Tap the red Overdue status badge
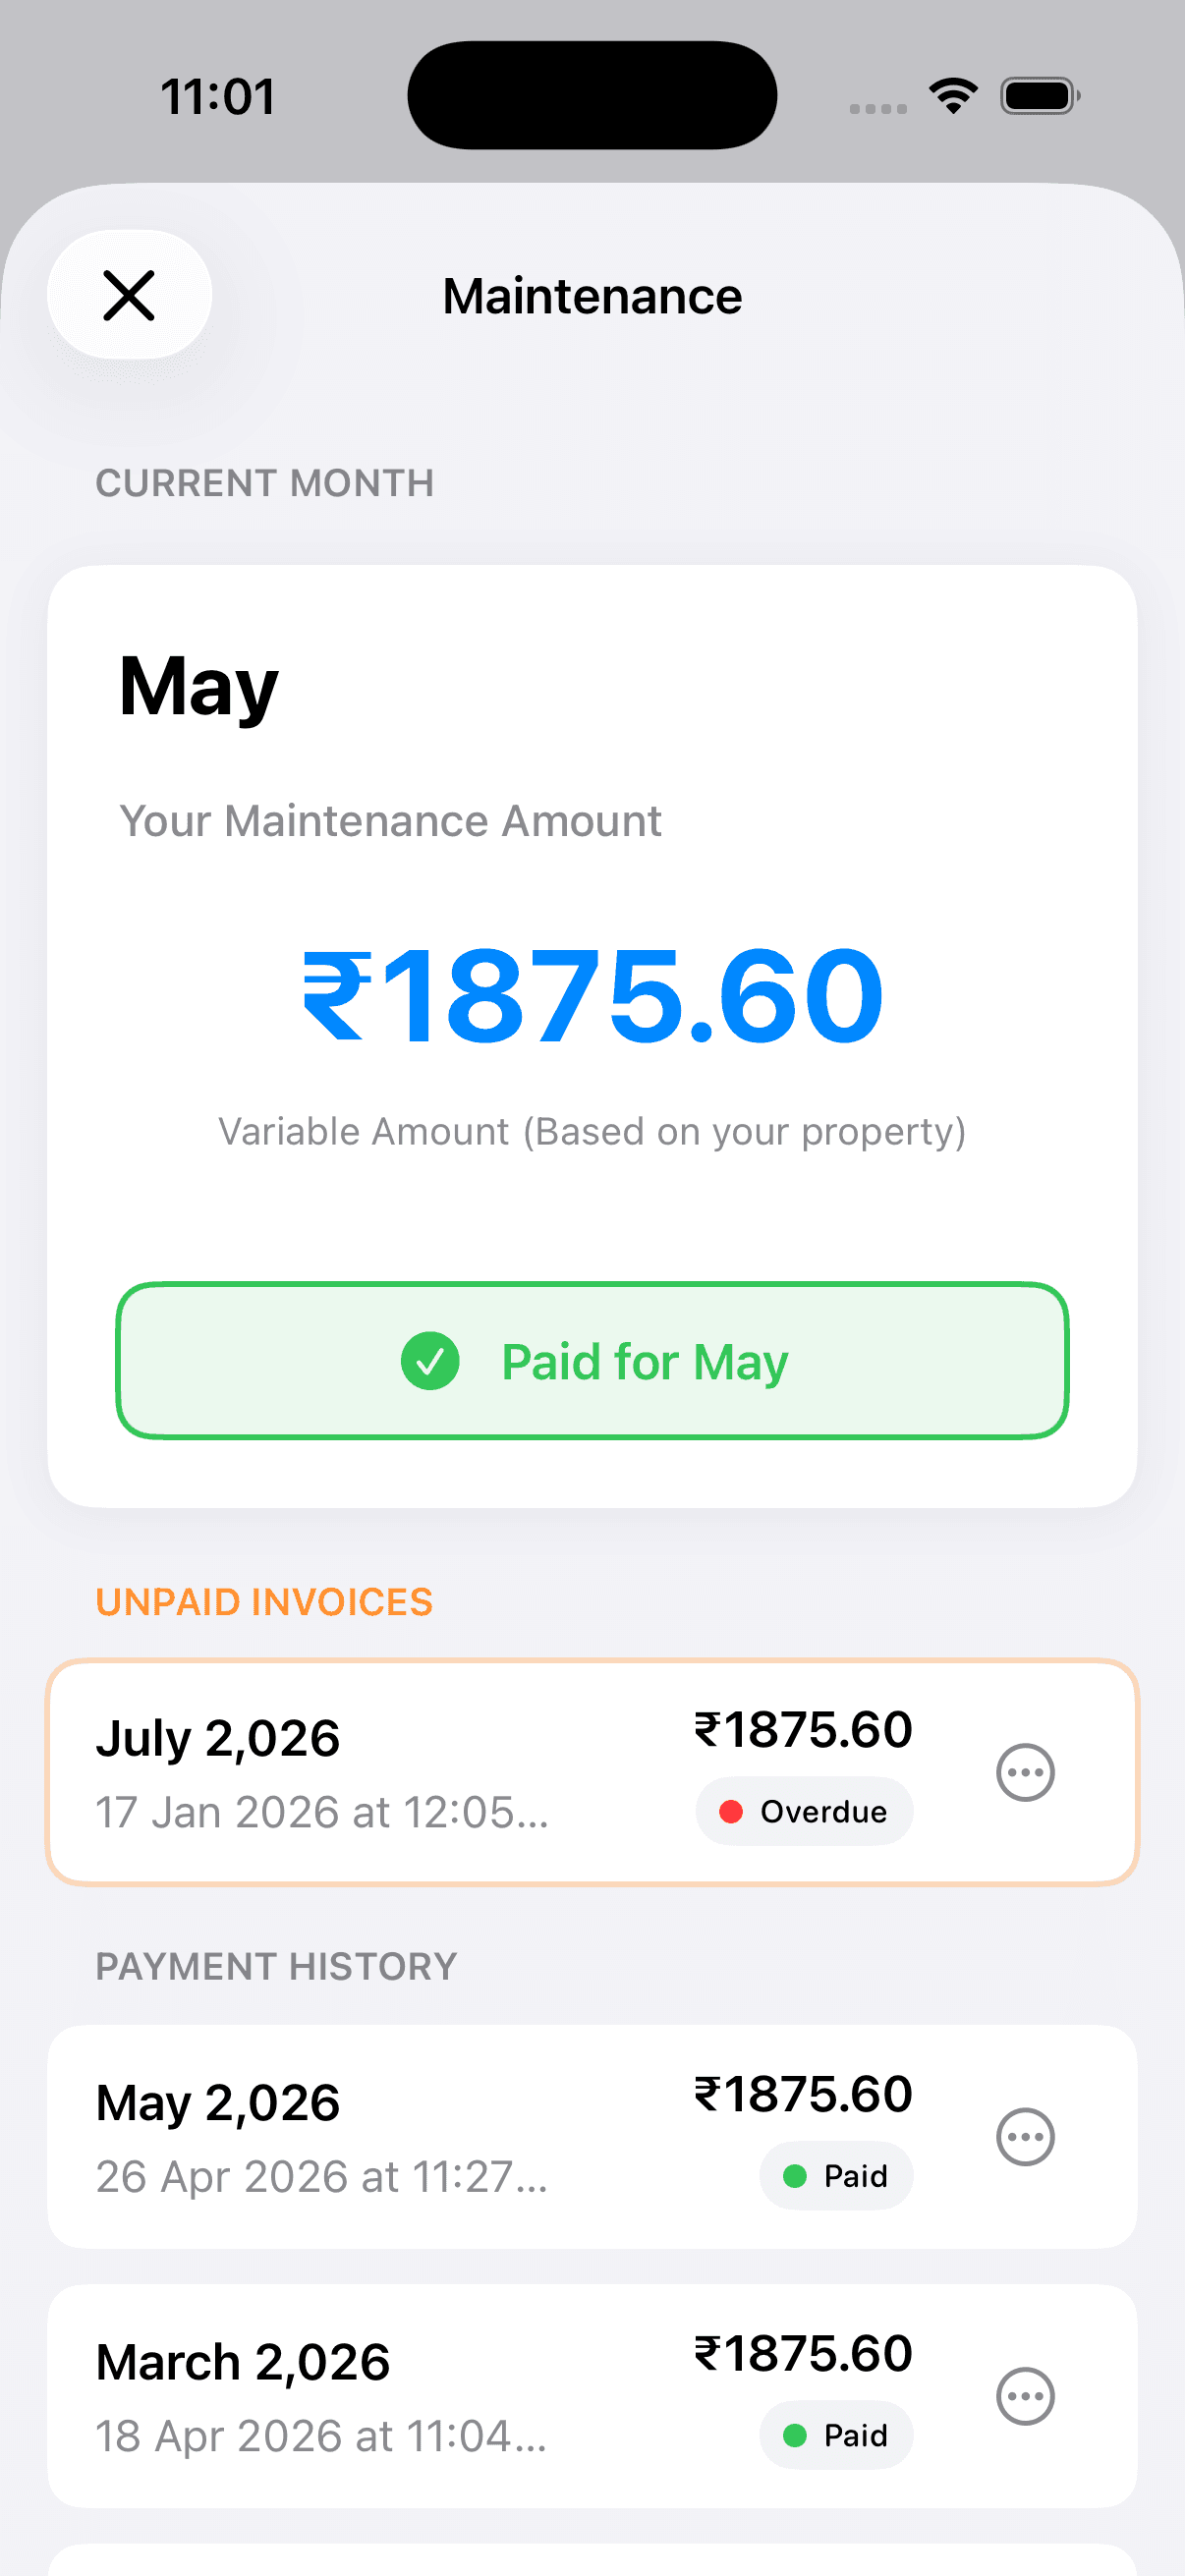This screenshot has width=1185, height=2576. click(804, 1811)
